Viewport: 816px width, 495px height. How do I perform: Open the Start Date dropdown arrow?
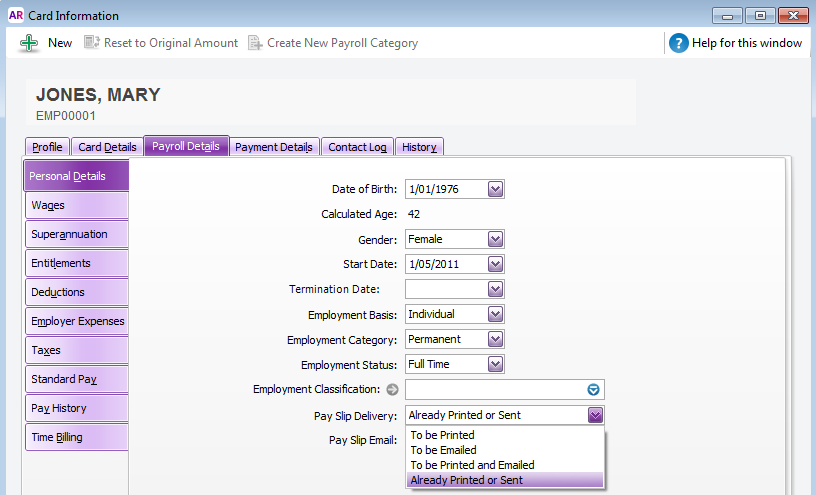click(x=495, y=264)
